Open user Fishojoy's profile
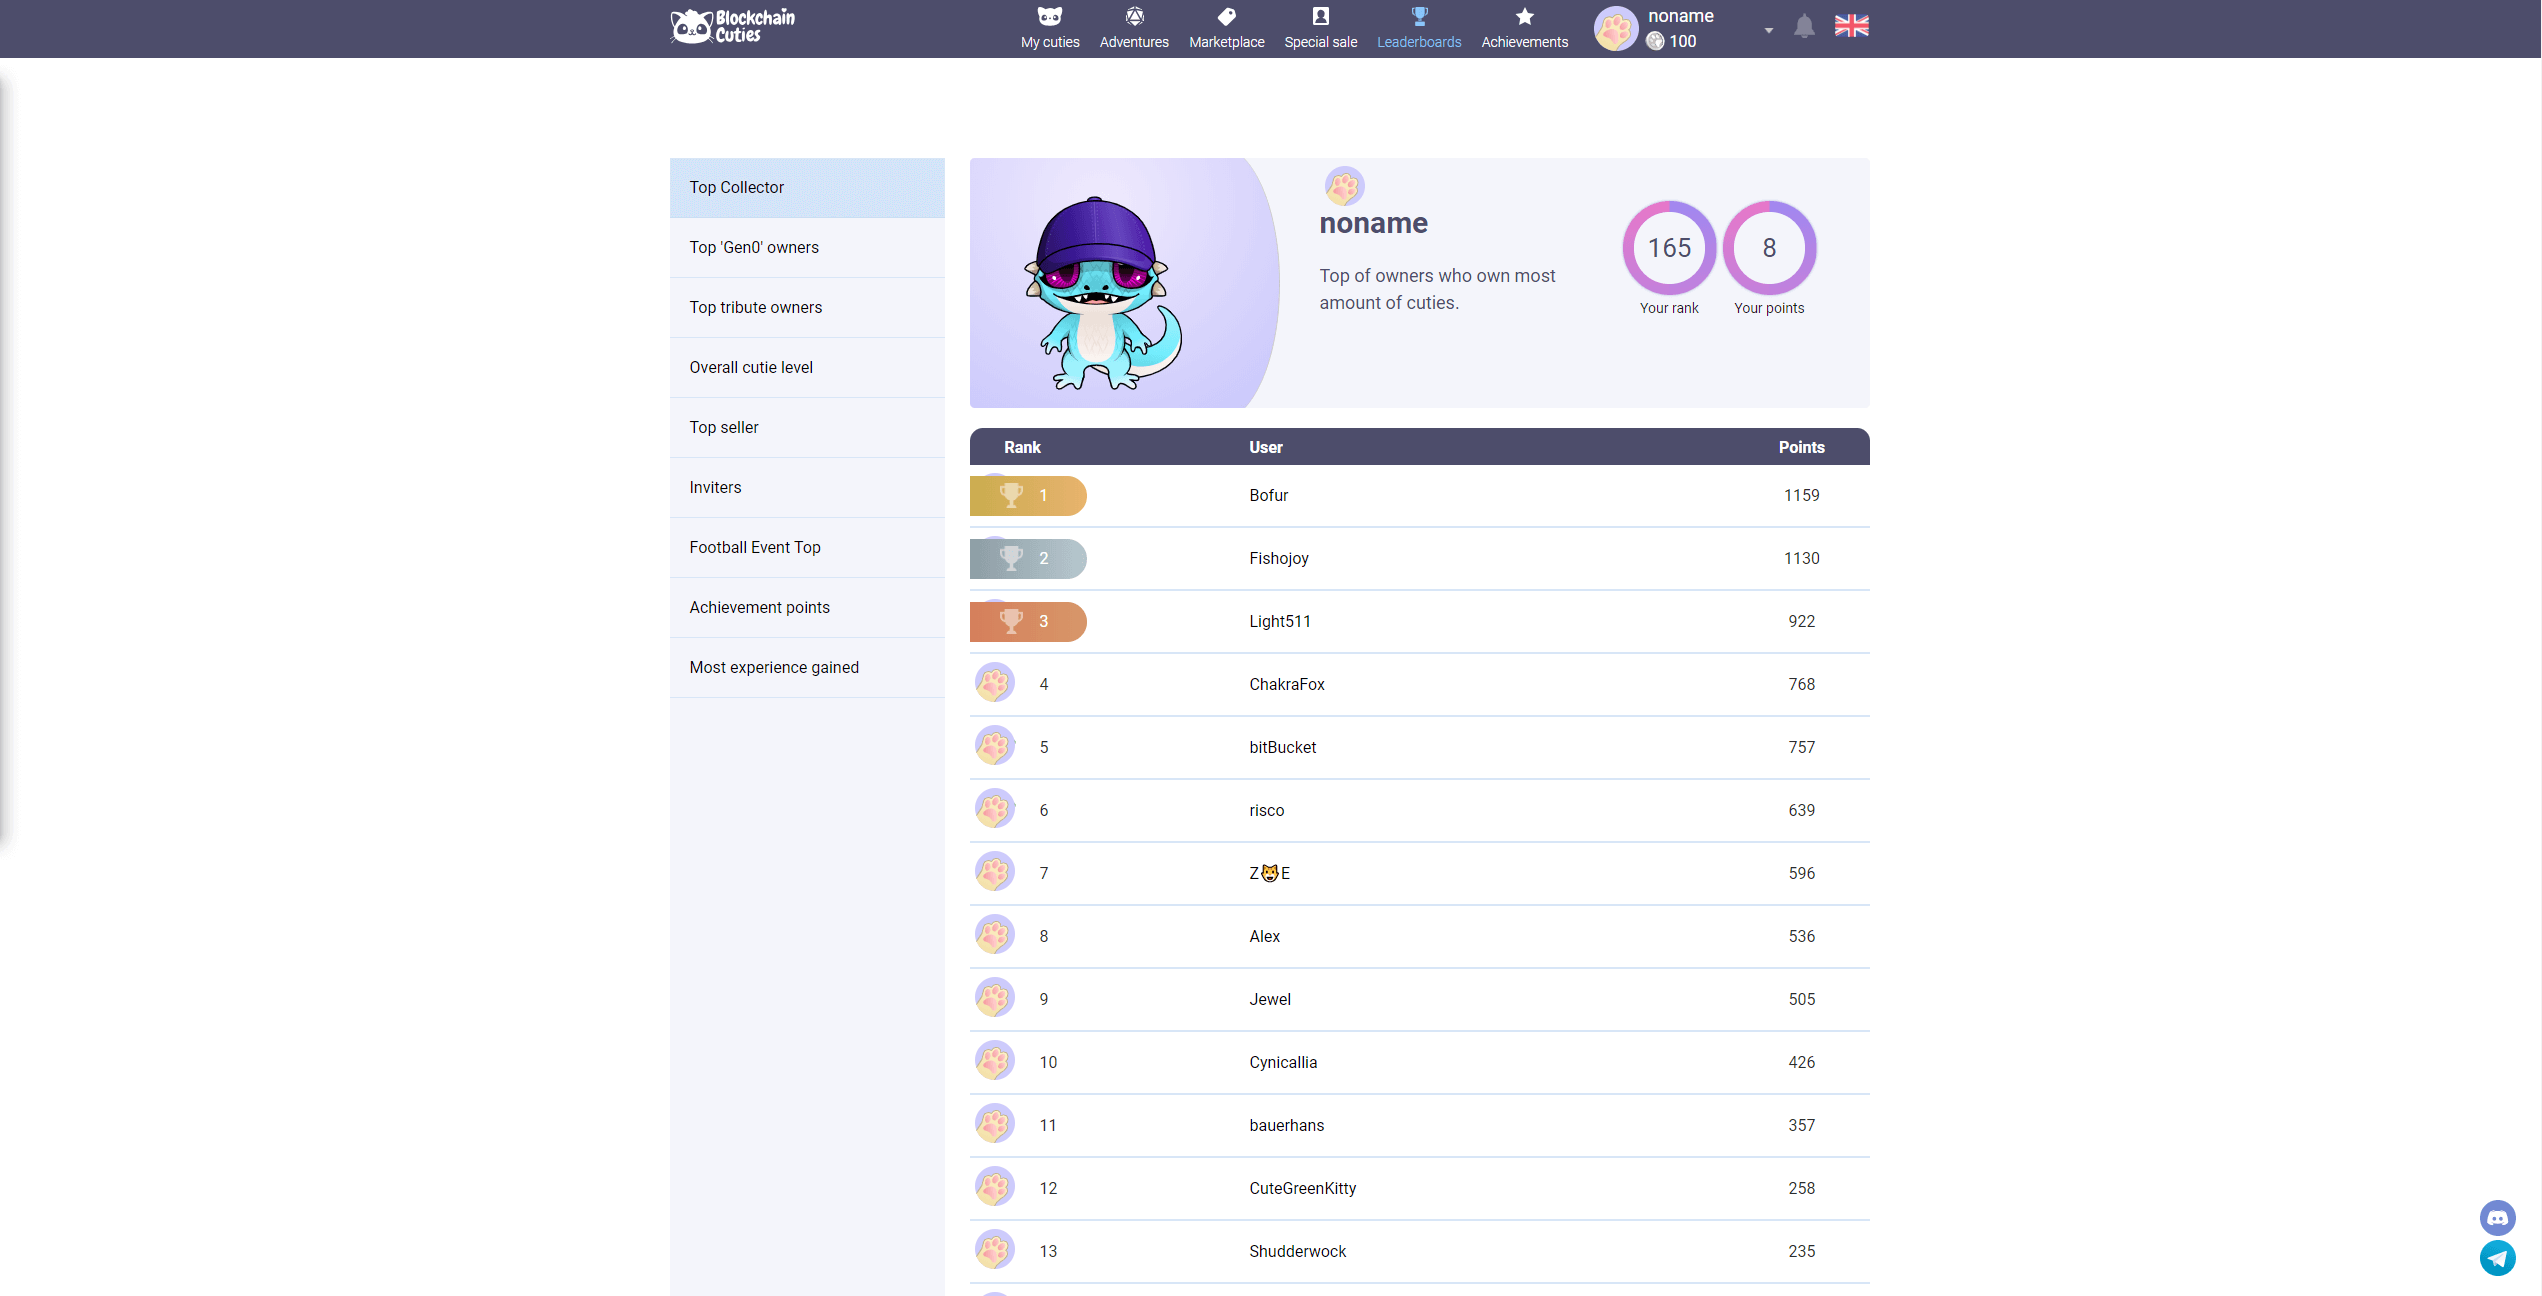This screenshot has height=1296, width=2542. [1278, 559]
